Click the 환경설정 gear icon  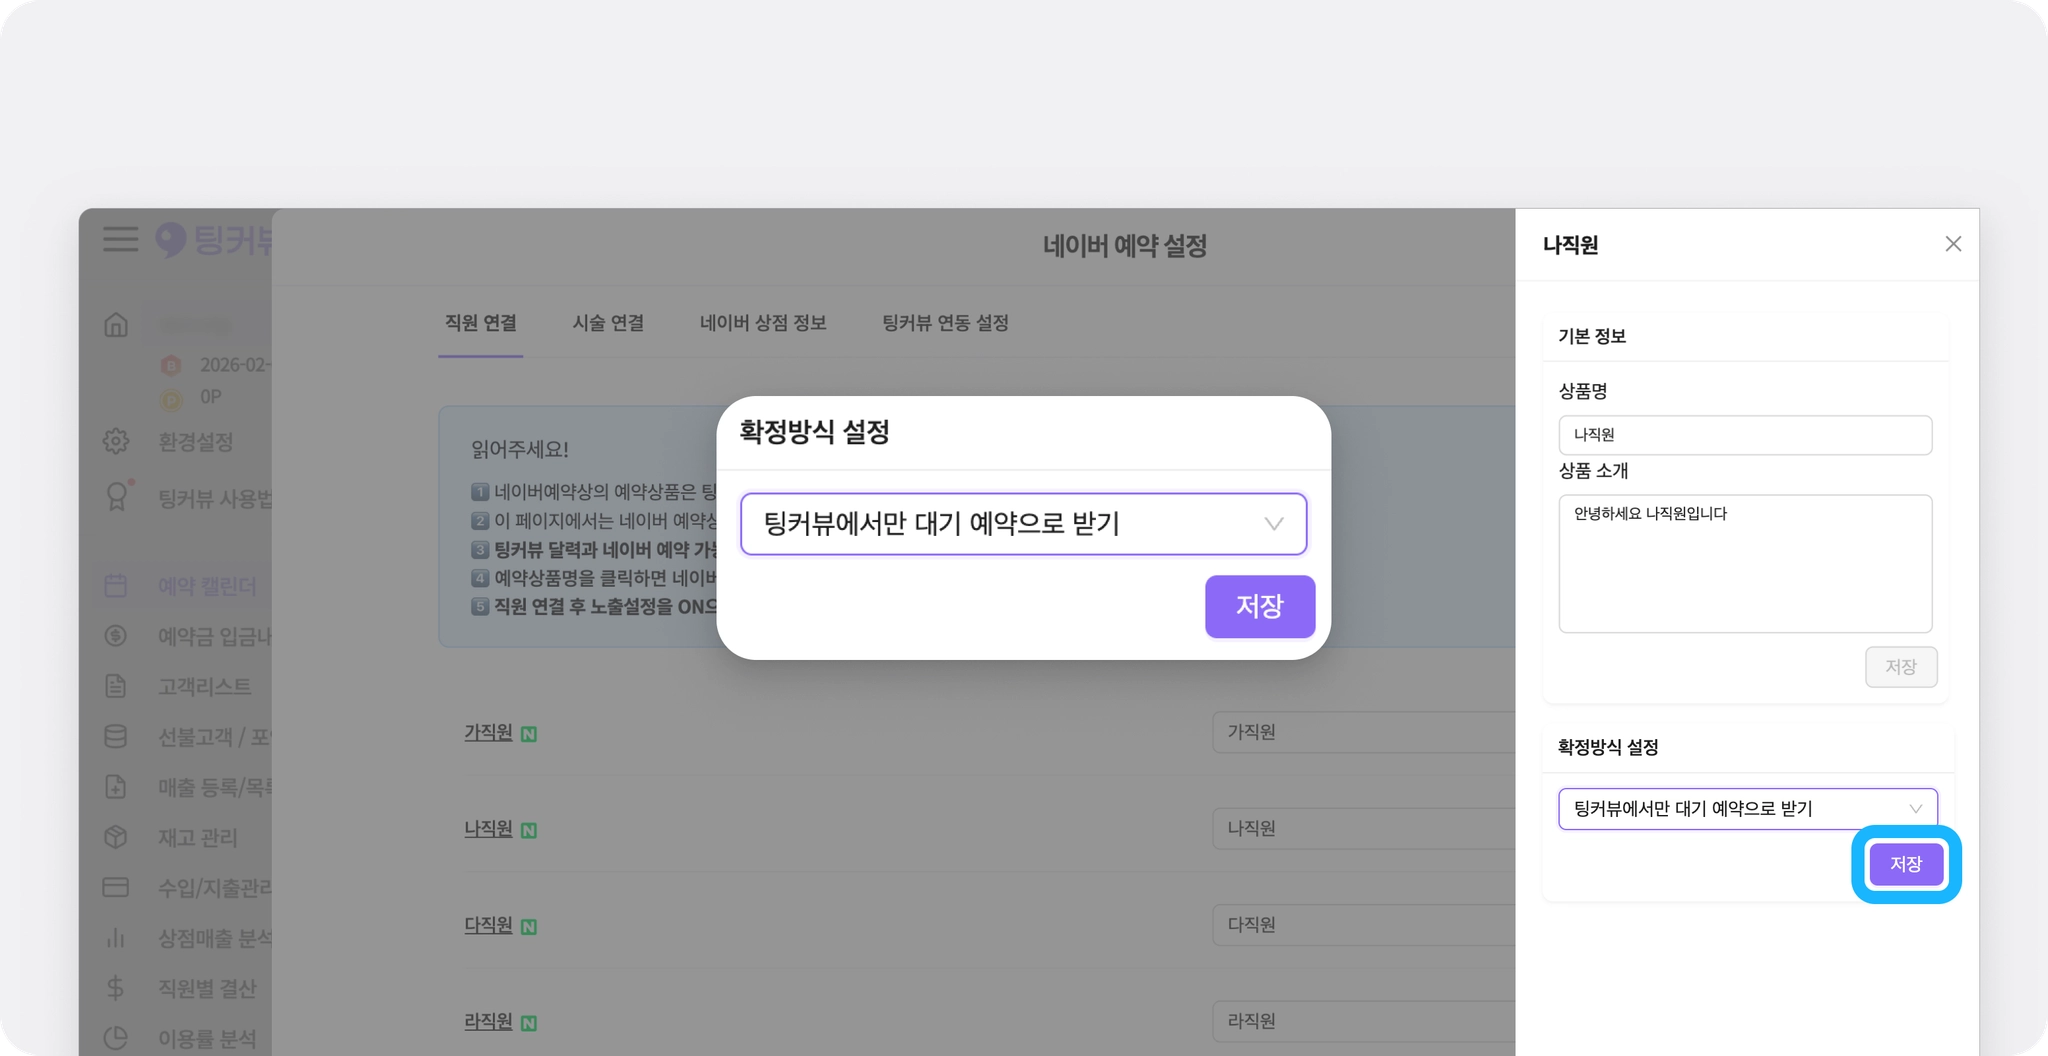tap(116, 441)
